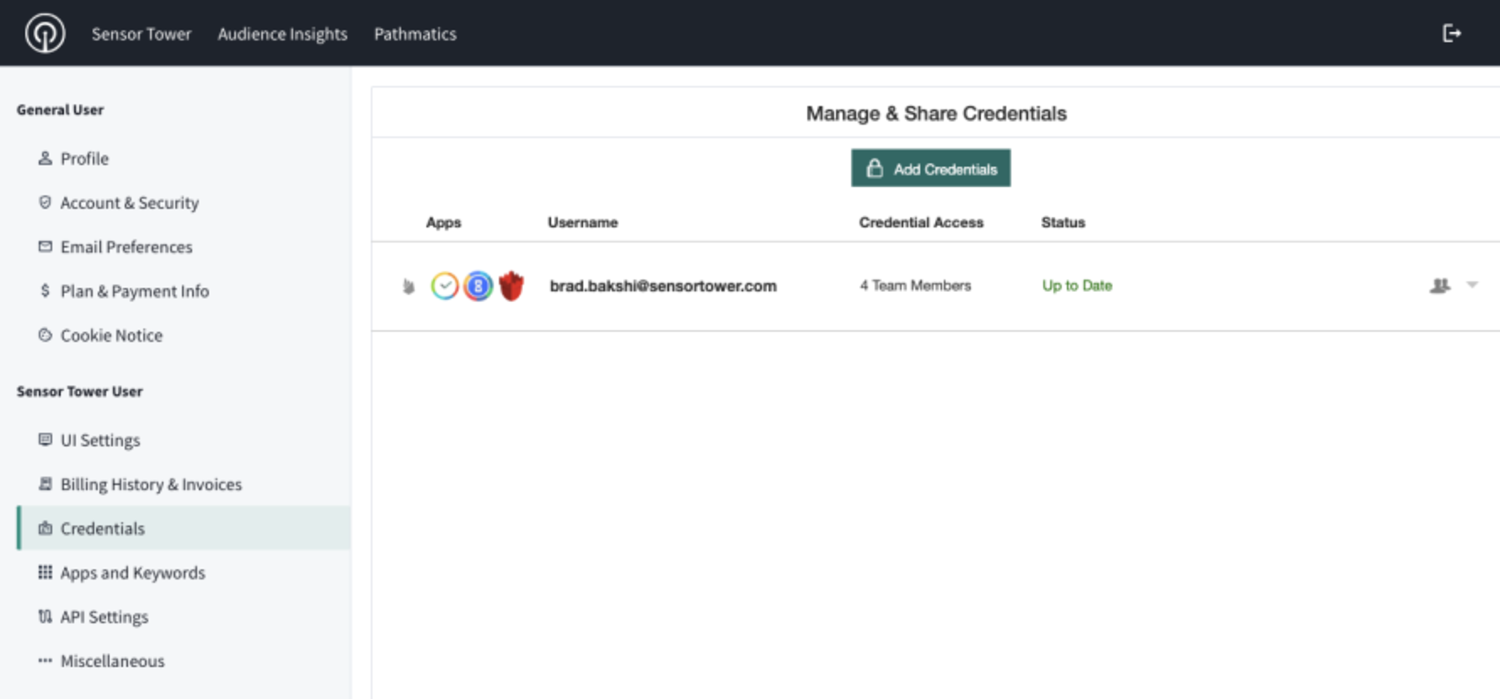Click the Billing History receipt icon
Image resolution: width=1500 pixels, height=699 pixels.
[45, 484]
